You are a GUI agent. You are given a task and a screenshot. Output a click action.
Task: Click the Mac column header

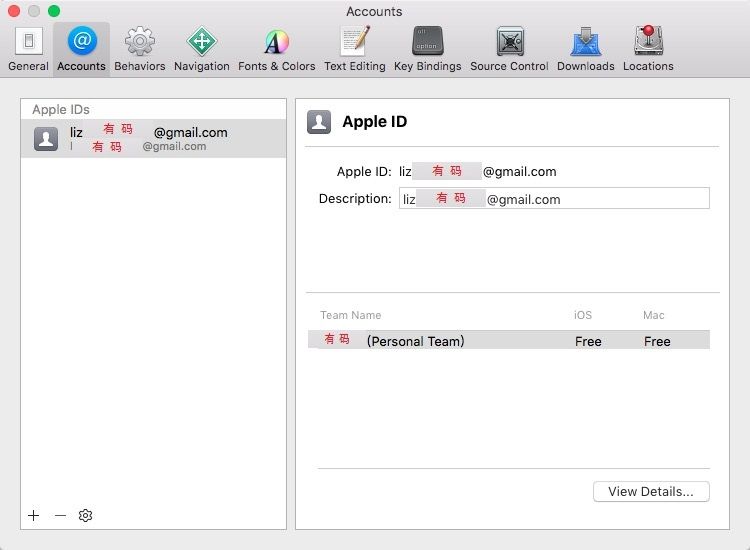click(x=654, y=315)
